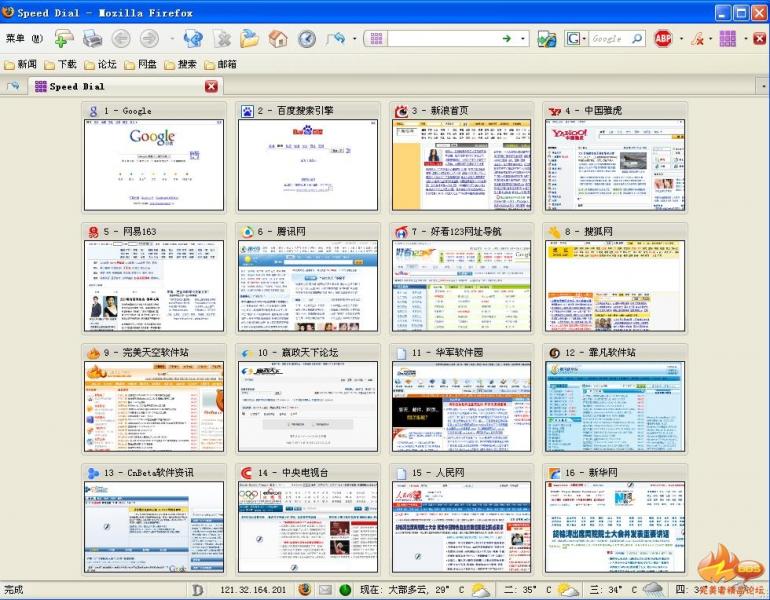
Task: Click the '10 - 赢政天下论坛' dial title
Action: [x=298, y=353]
